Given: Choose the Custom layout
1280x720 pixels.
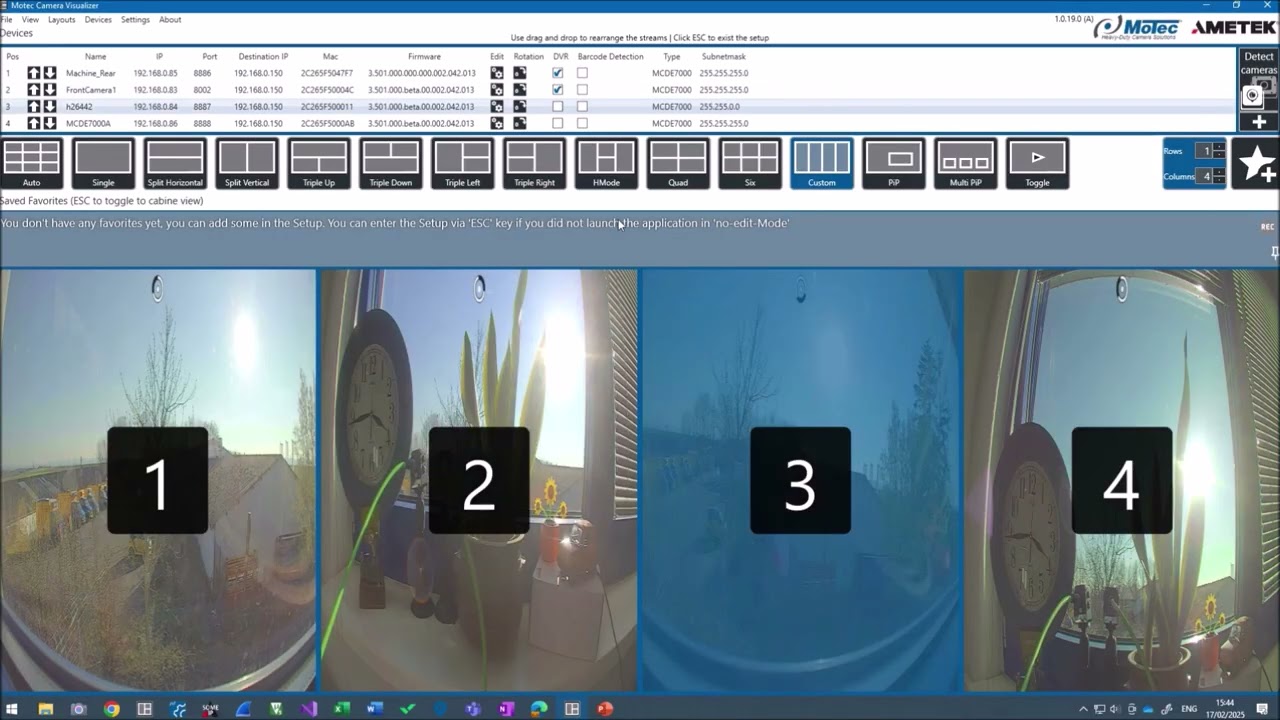Looking at the screenshot, I should point(822,164).
